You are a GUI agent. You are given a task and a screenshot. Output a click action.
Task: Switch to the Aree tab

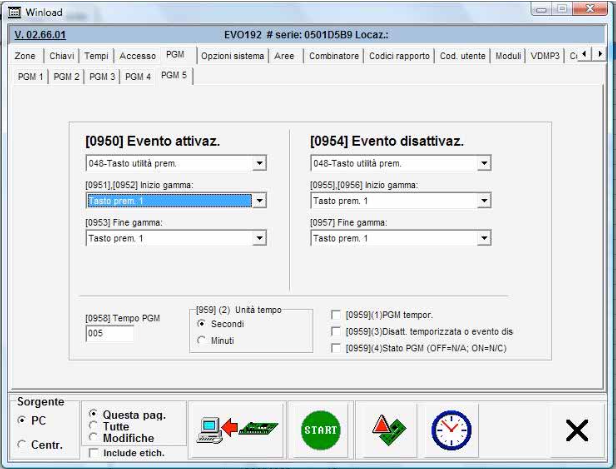[284, 56]
